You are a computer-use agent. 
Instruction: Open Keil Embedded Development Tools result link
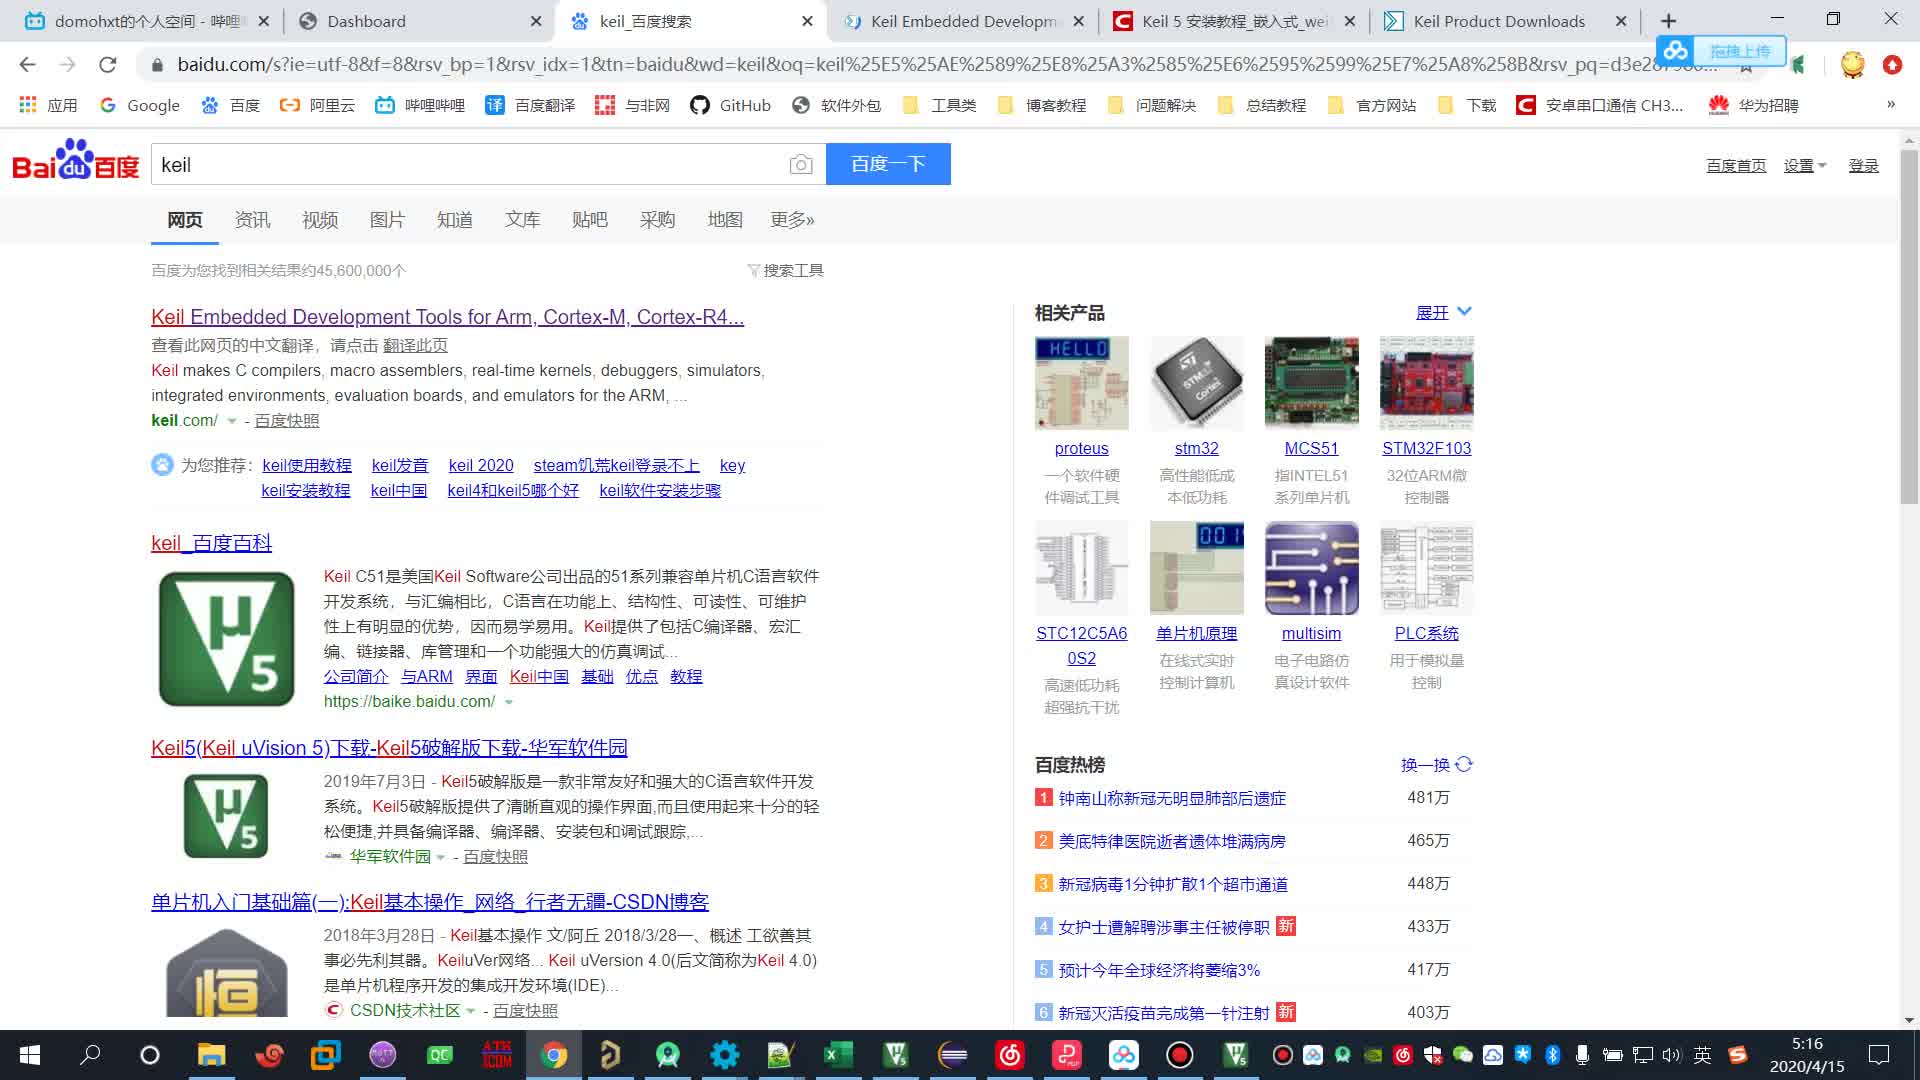(447, 317)
